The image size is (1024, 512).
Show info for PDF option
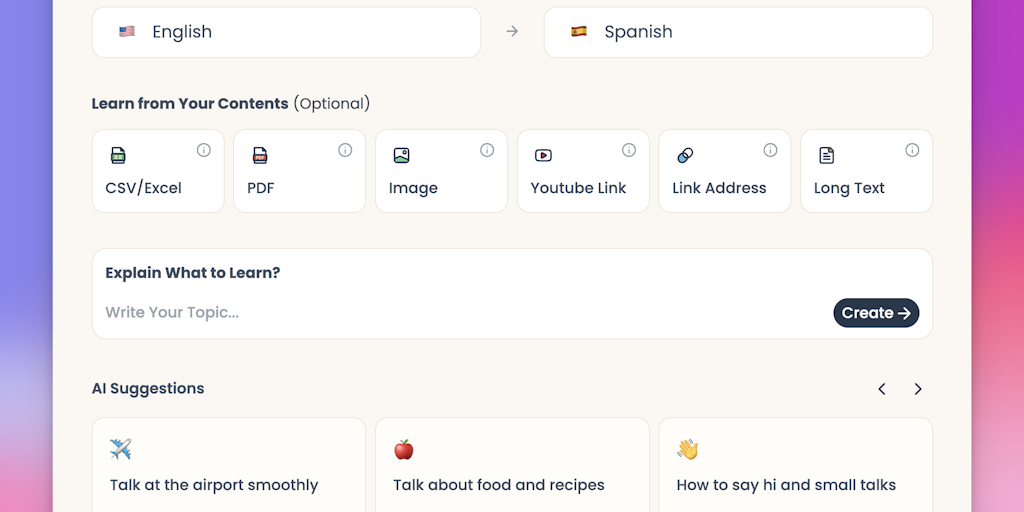(345, 150)
